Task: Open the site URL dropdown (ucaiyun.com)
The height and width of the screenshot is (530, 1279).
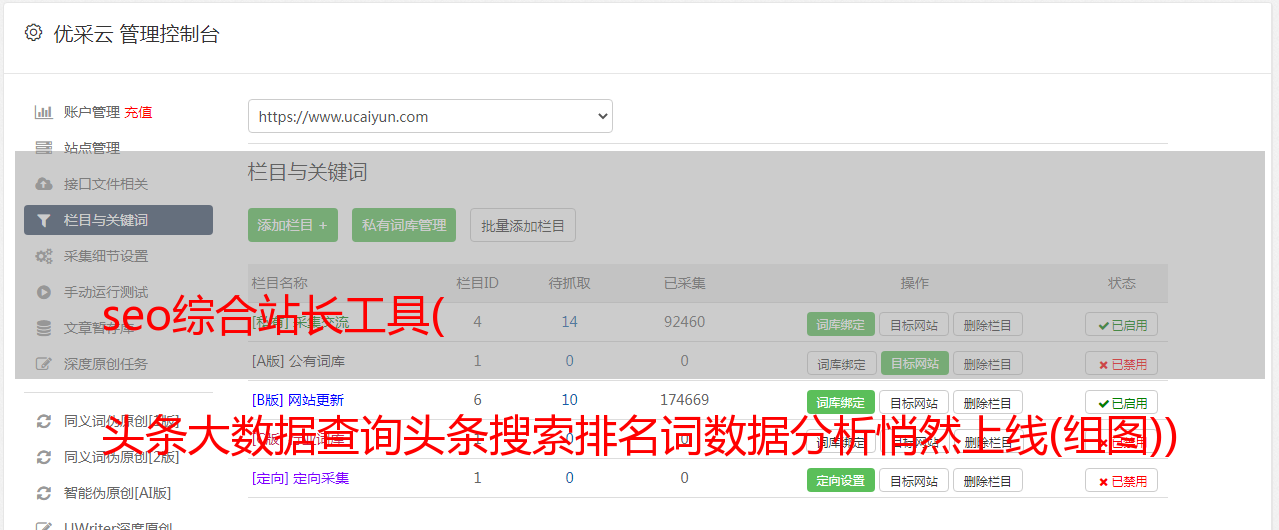Action: coord(430,116)
